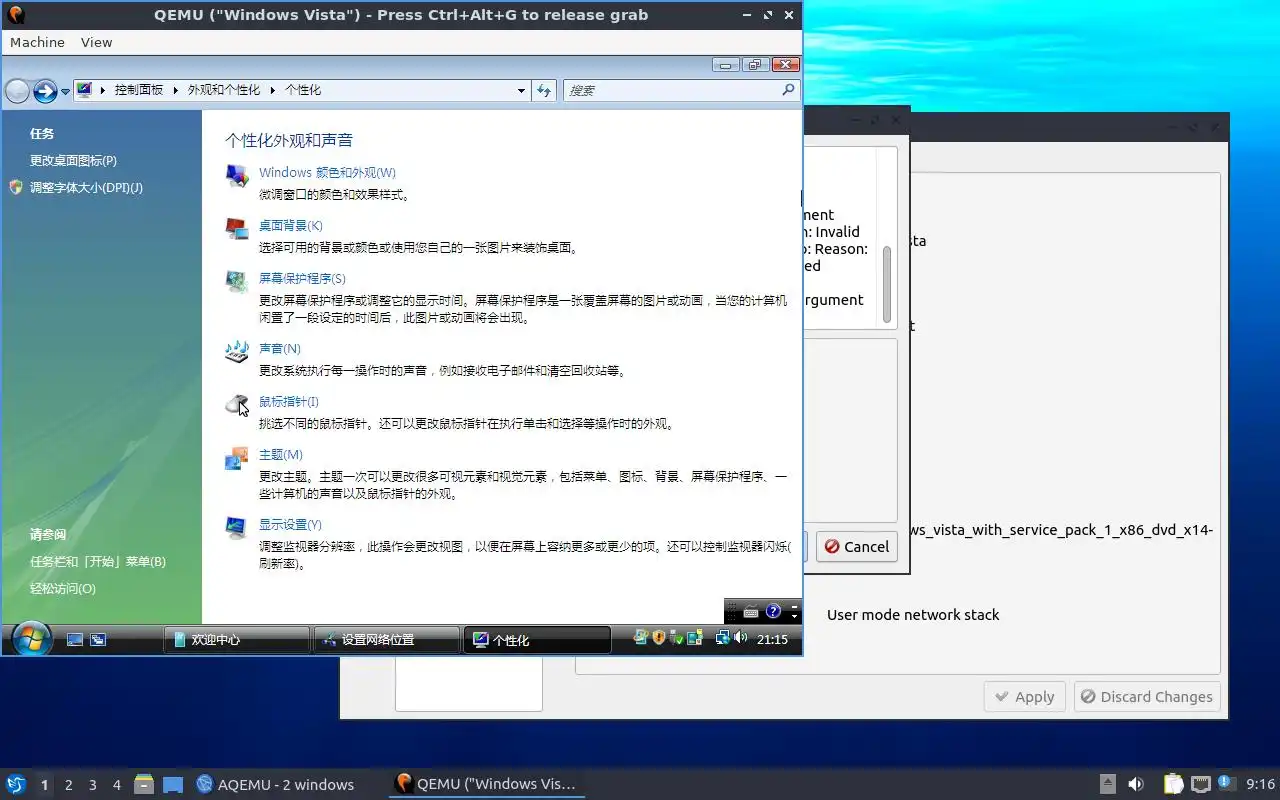Click the display settings monitor icon
This screenshot has height=800, width=1280.
coord(237,527)
